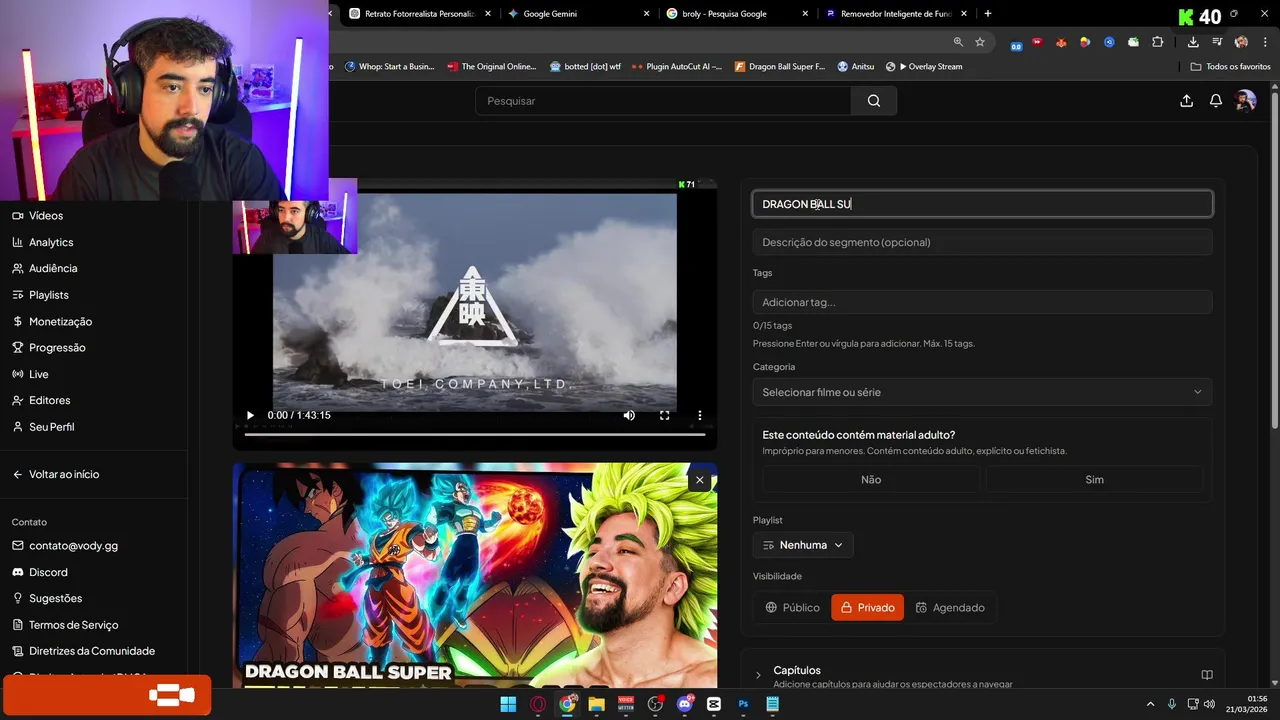Open Anitsu bookmark
Viewport: 1280px width, 720px height.
click(x=856, y=66)
